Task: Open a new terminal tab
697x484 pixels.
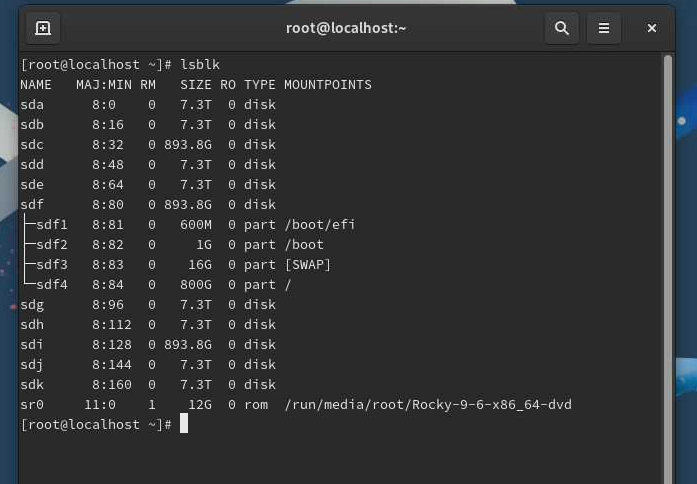Action: [x=43, y=28]
